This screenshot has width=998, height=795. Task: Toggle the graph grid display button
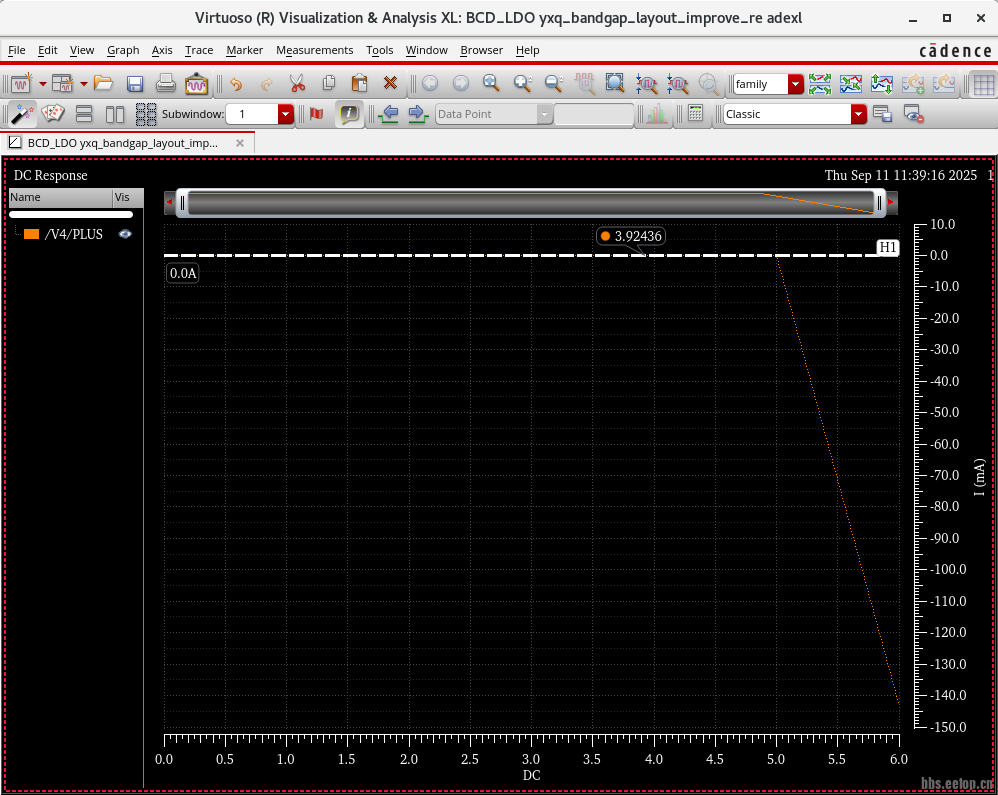[983, 83]
